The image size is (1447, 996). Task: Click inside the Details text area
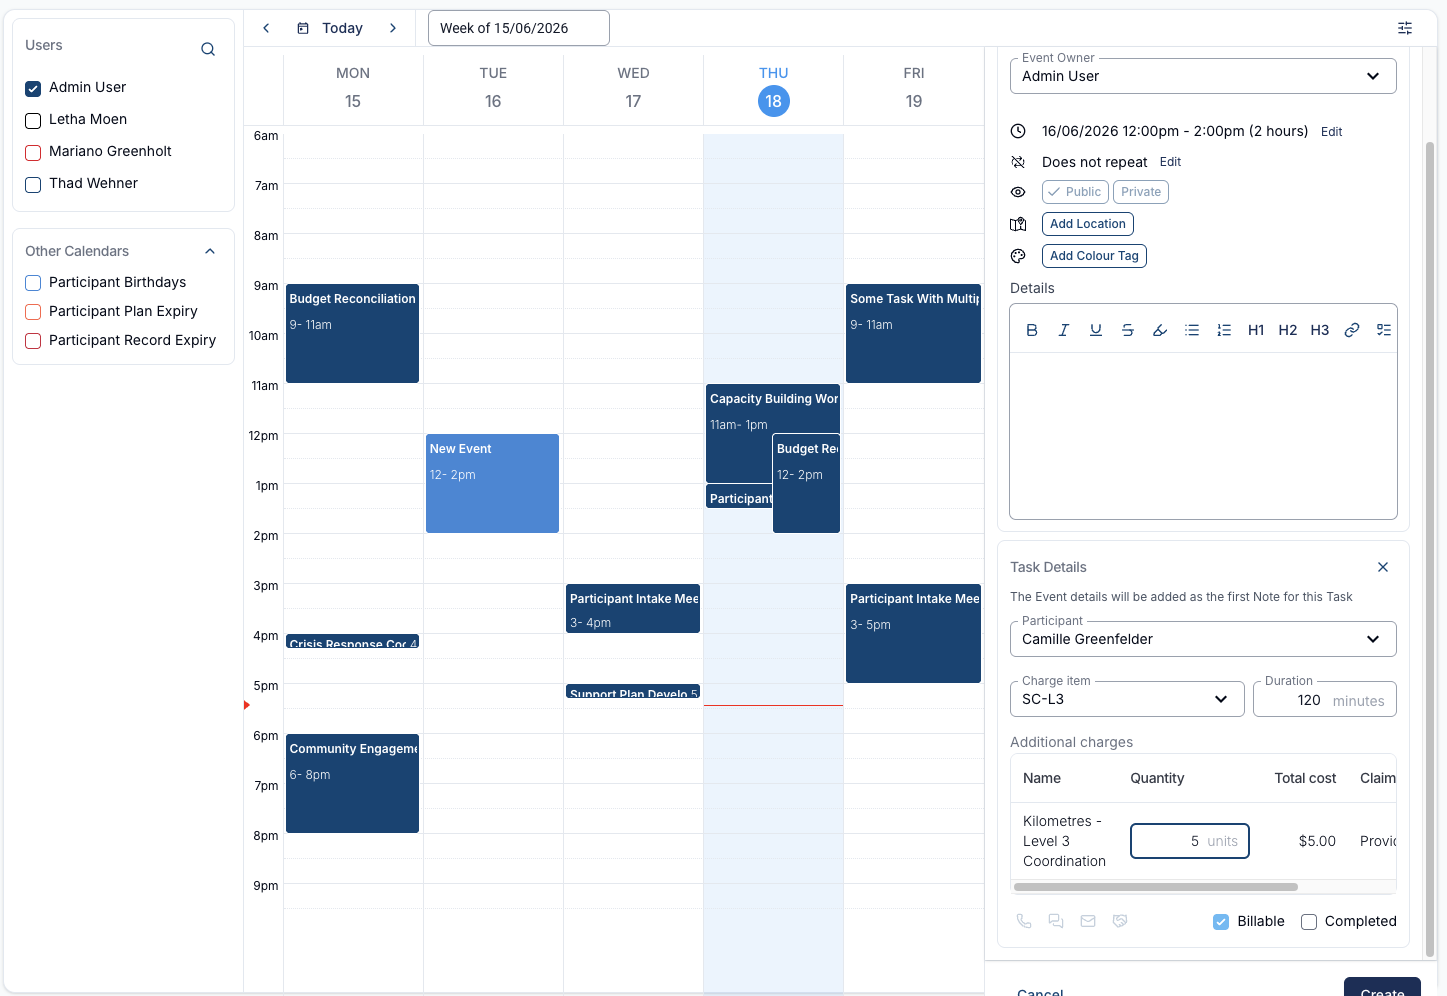(1203, 435)
